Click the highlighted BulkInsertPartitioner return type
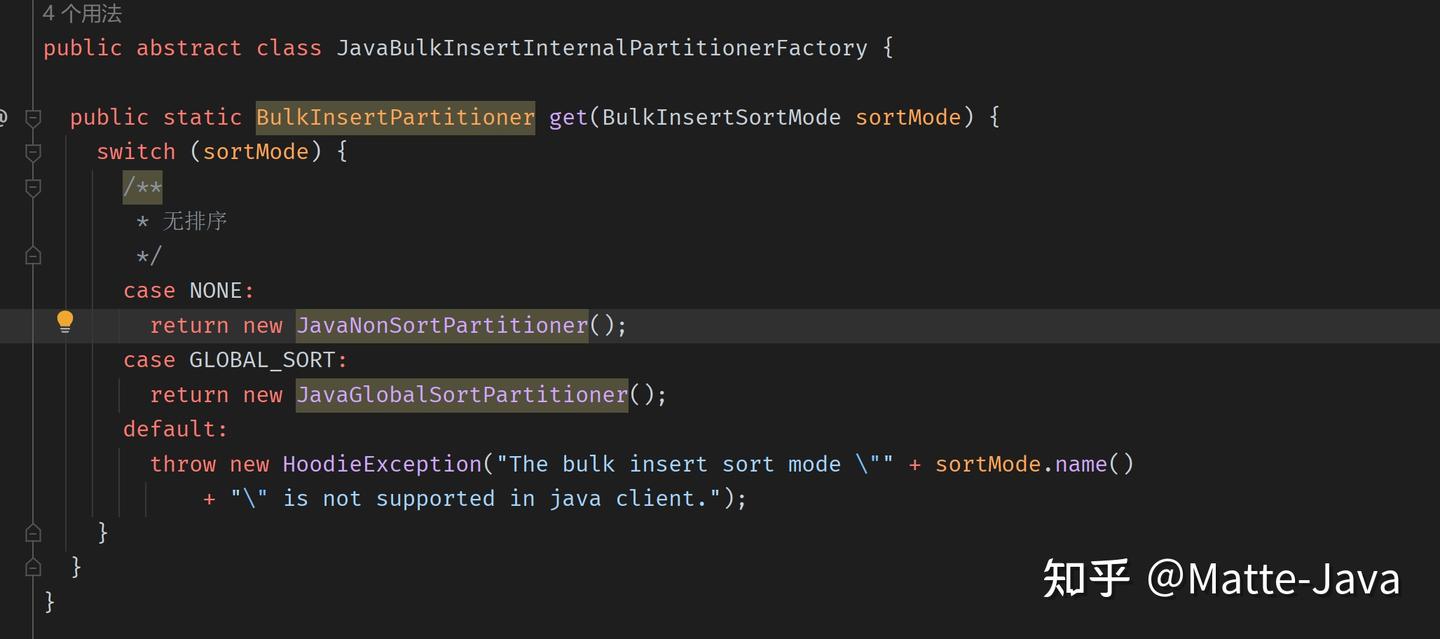 tap(395, 117)
